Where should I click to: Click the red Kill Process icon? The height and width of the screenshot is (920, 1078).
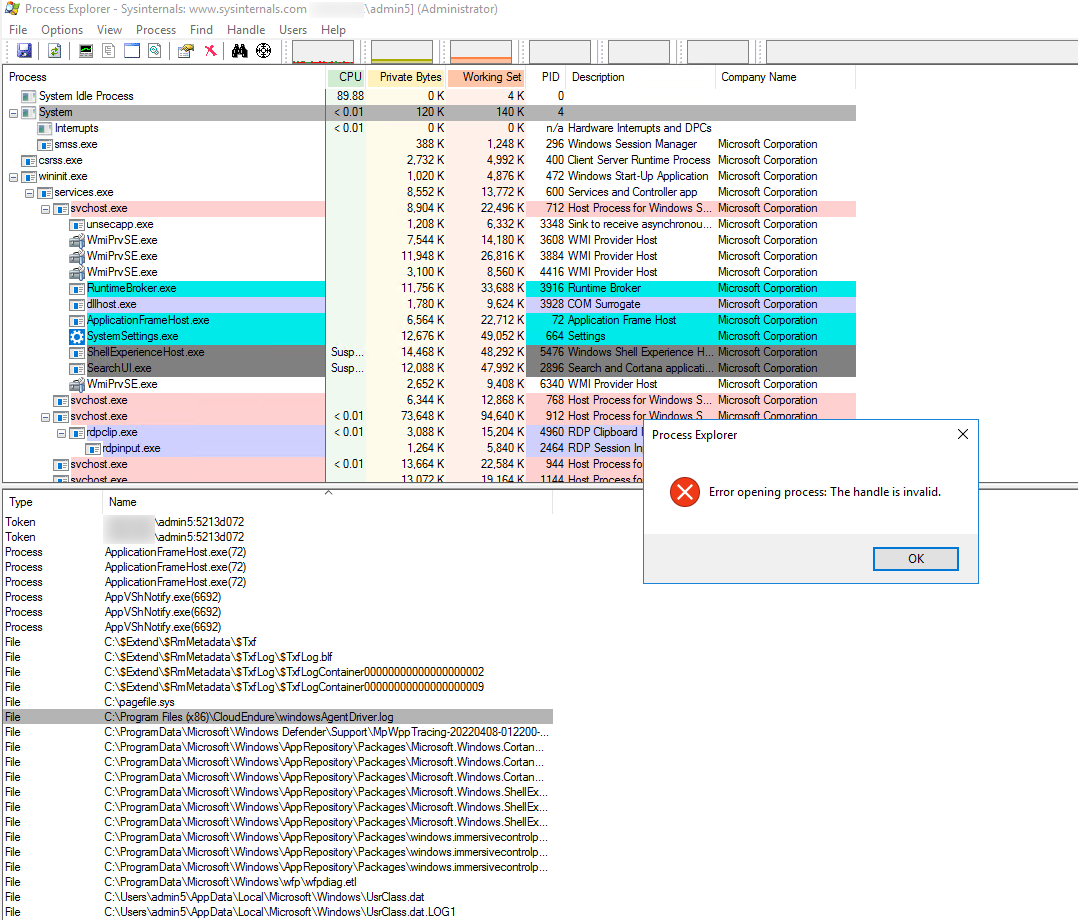(x=210, y=51)
